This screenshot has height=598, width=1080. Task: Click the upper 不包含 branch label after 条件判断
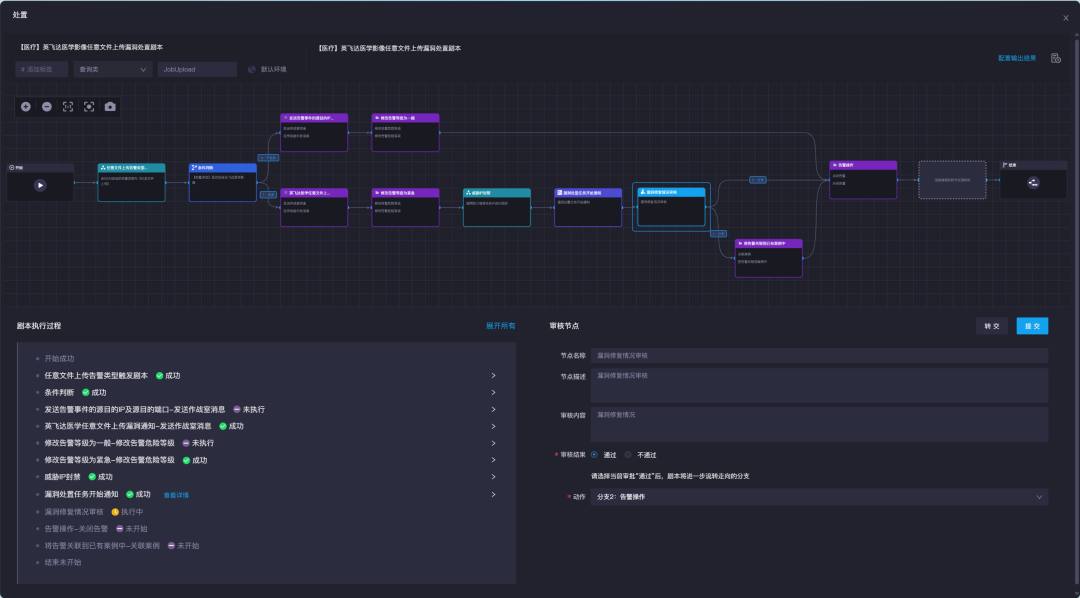268,158
